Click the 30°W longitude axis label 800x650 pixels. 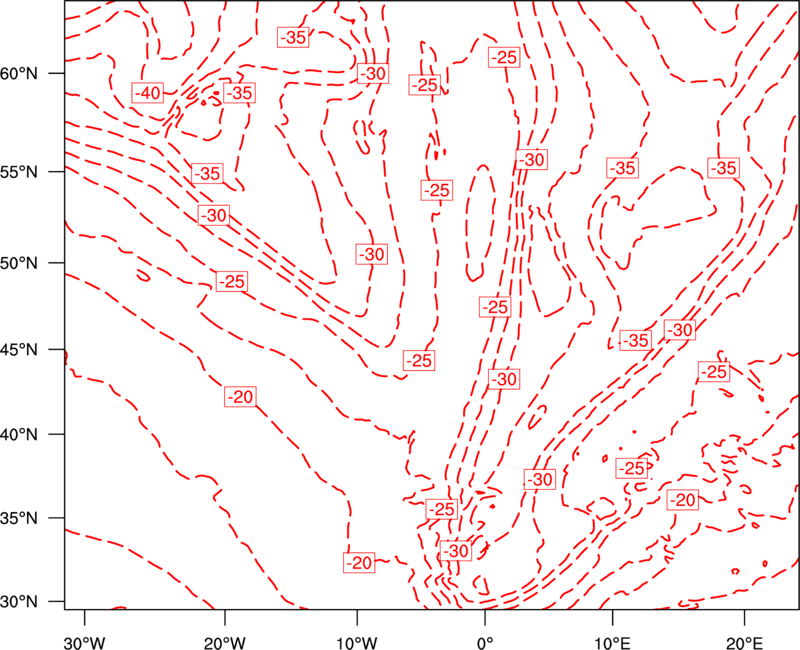point(85,642)
